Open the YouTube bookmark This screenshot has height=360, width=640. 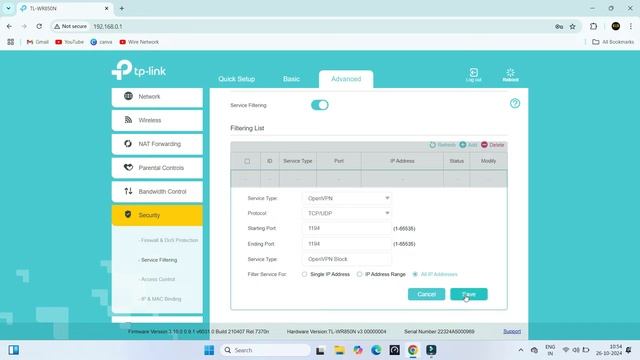[69, 42]
